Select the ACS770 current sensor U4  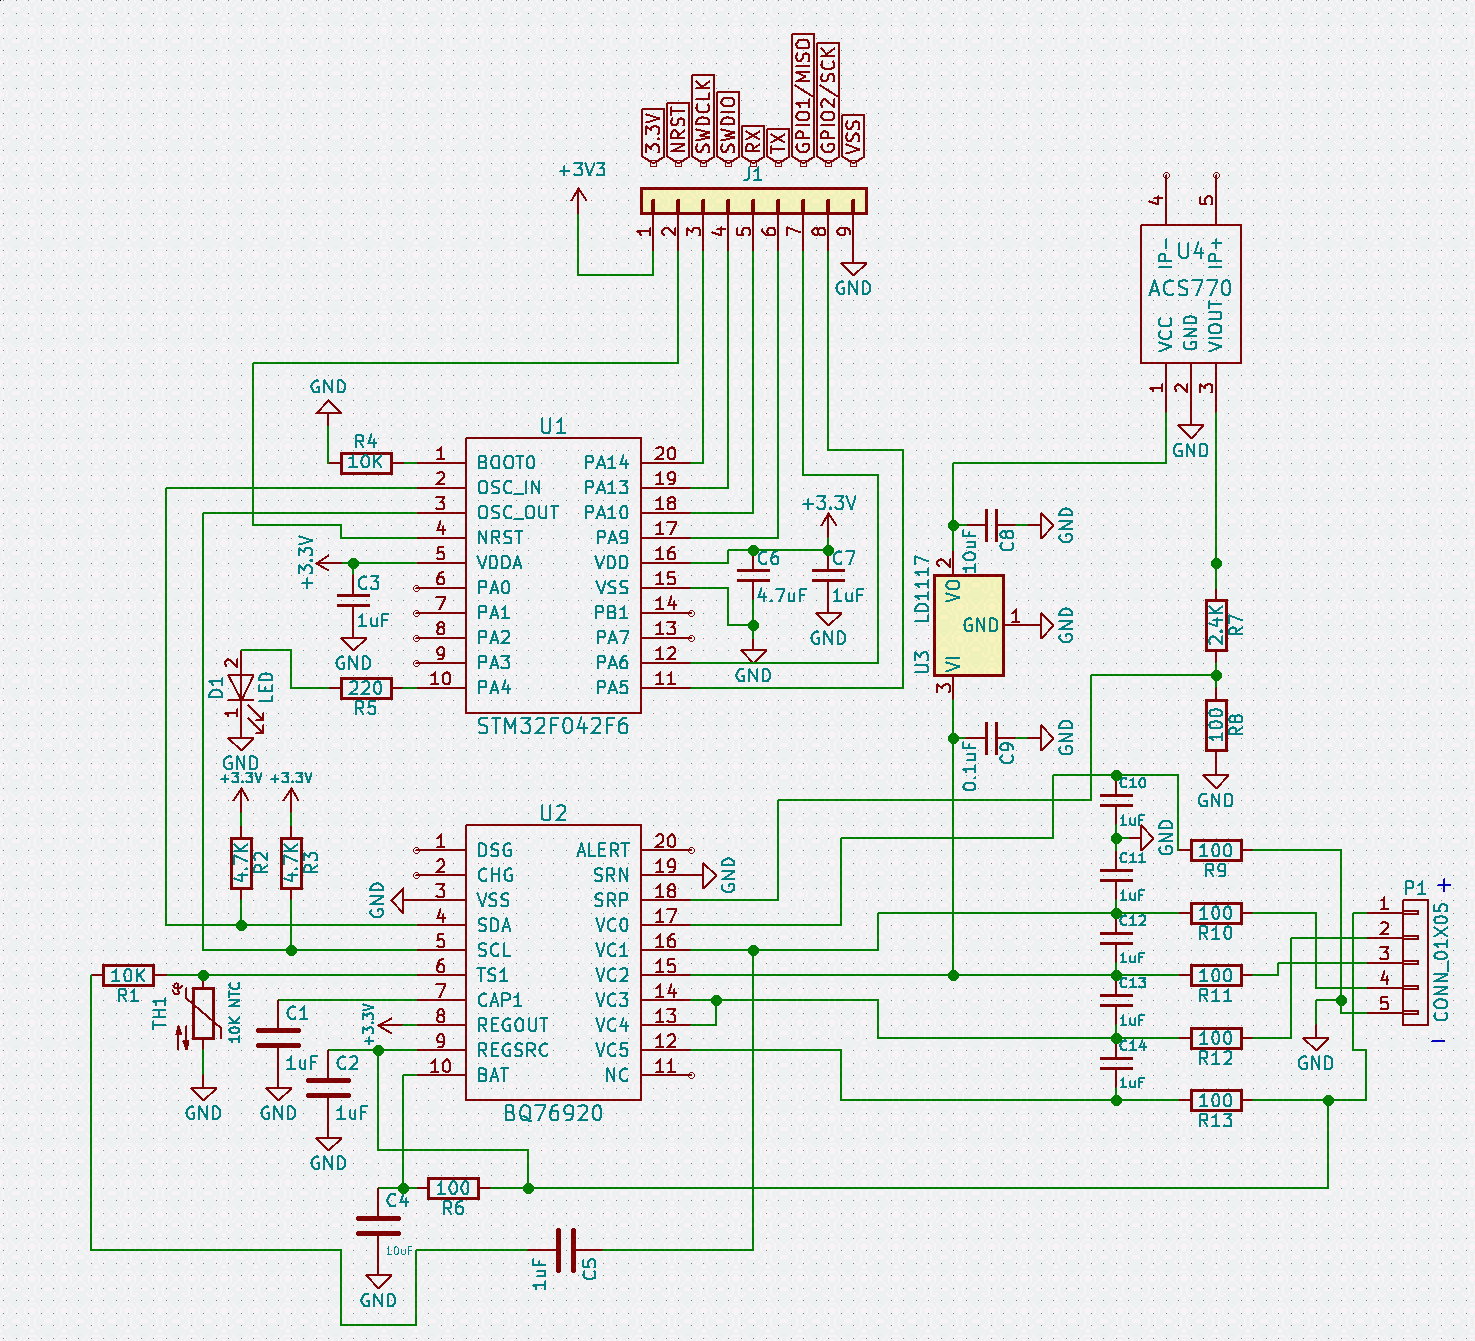click(x=1190, y=293)
